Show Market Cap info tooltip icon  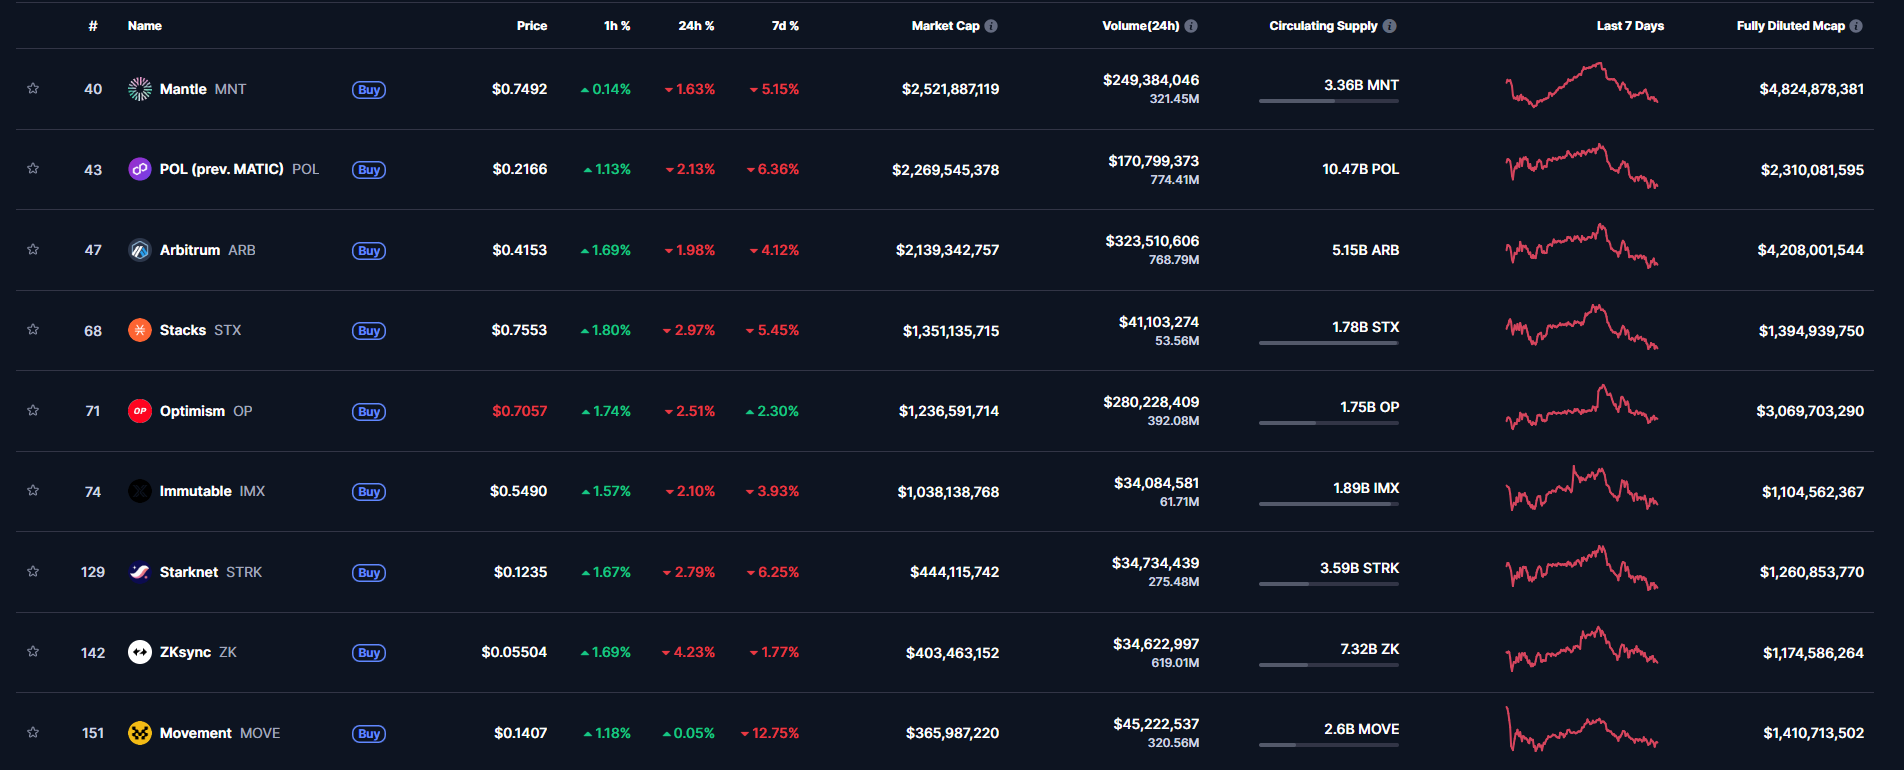pyautogui.click(x=991, y=26)
